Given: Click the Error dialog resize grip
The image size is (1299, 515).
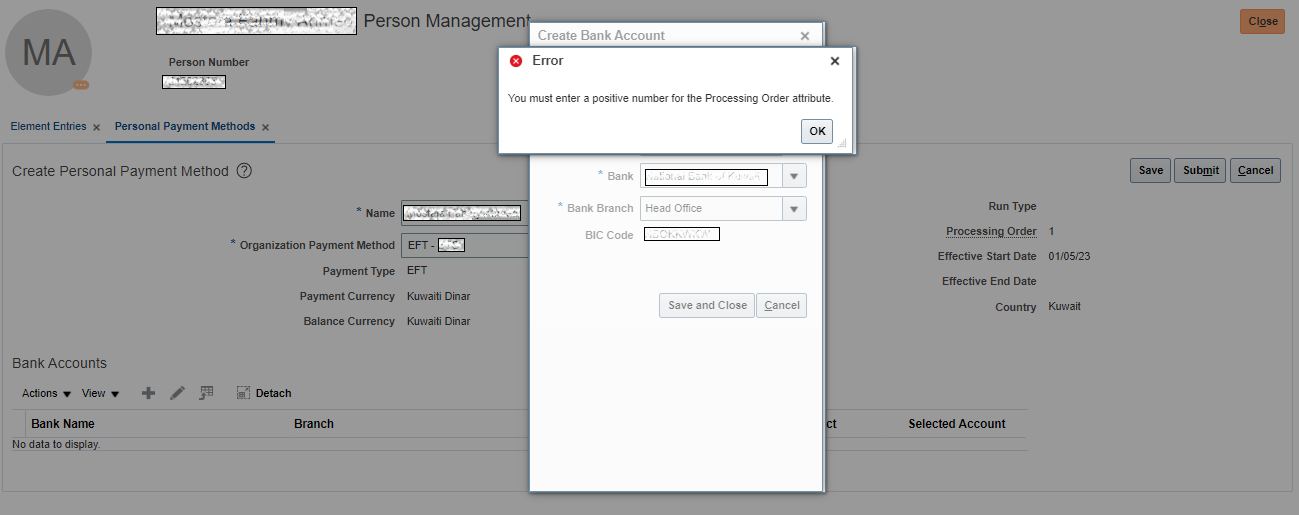Looking at the screenshot, I should [841, 144].
